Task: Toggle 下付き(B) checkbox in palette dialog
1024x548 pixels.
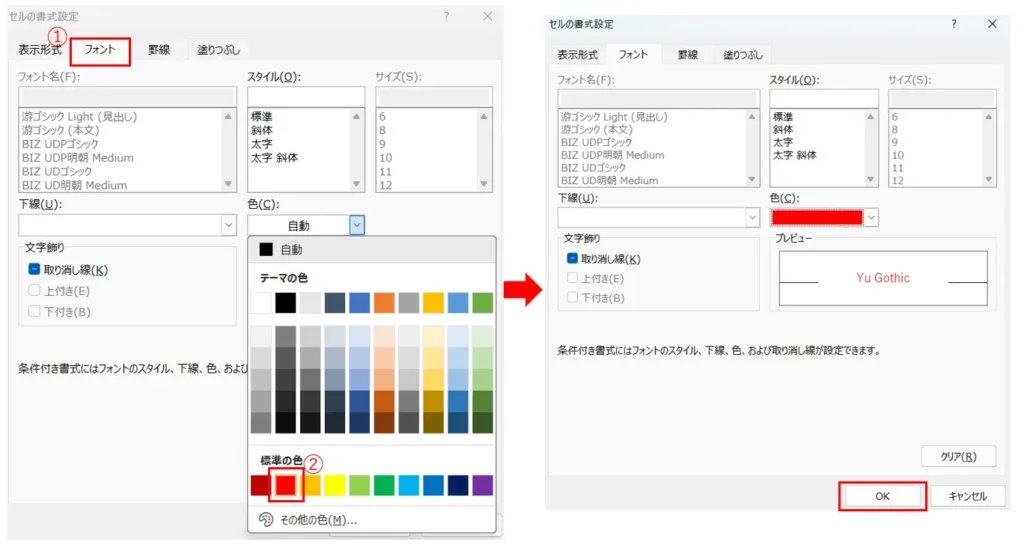Action: tap(35, 311)
